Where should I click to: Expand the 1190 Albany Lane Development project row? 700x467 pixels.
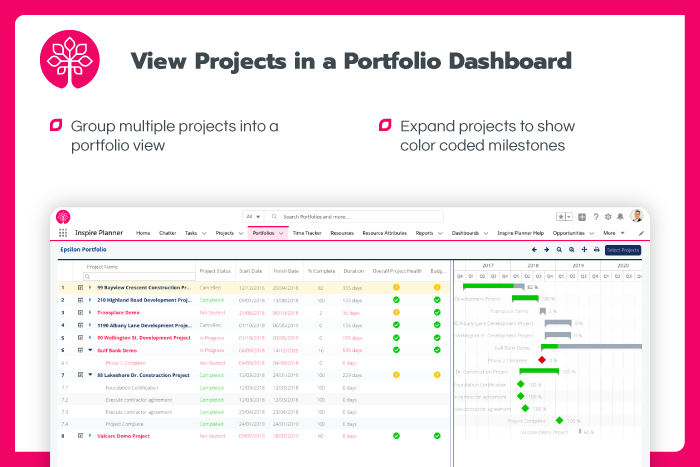tap(90, 325)
